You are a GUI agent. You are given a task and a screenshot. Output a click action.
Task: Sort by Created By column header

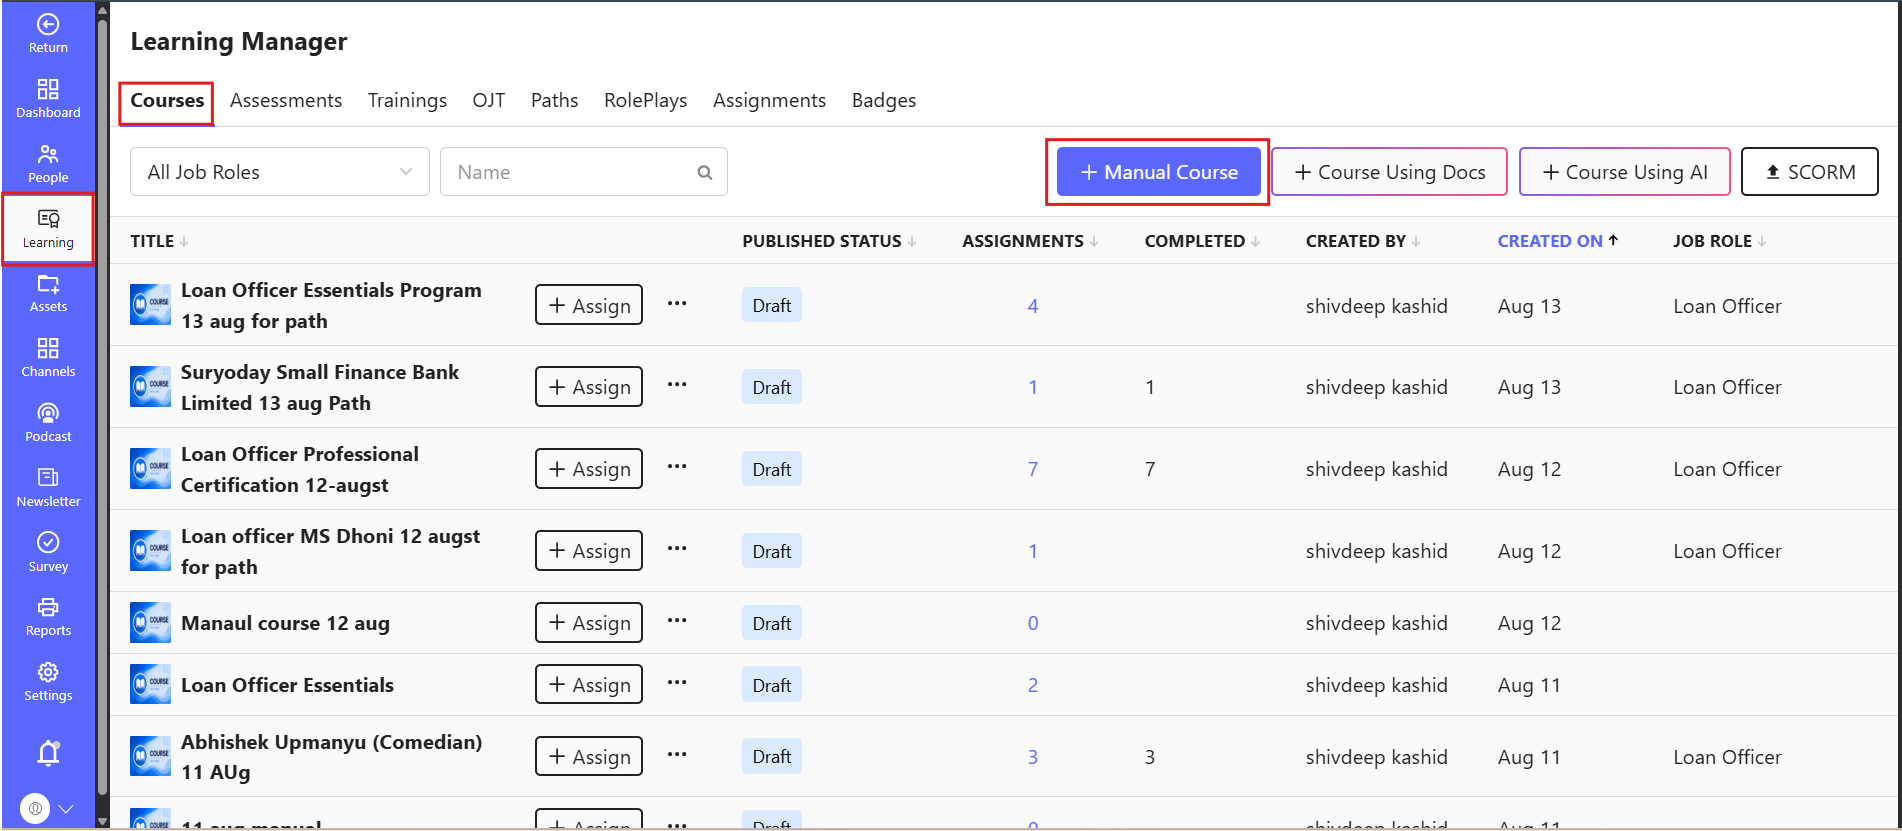1363,241
